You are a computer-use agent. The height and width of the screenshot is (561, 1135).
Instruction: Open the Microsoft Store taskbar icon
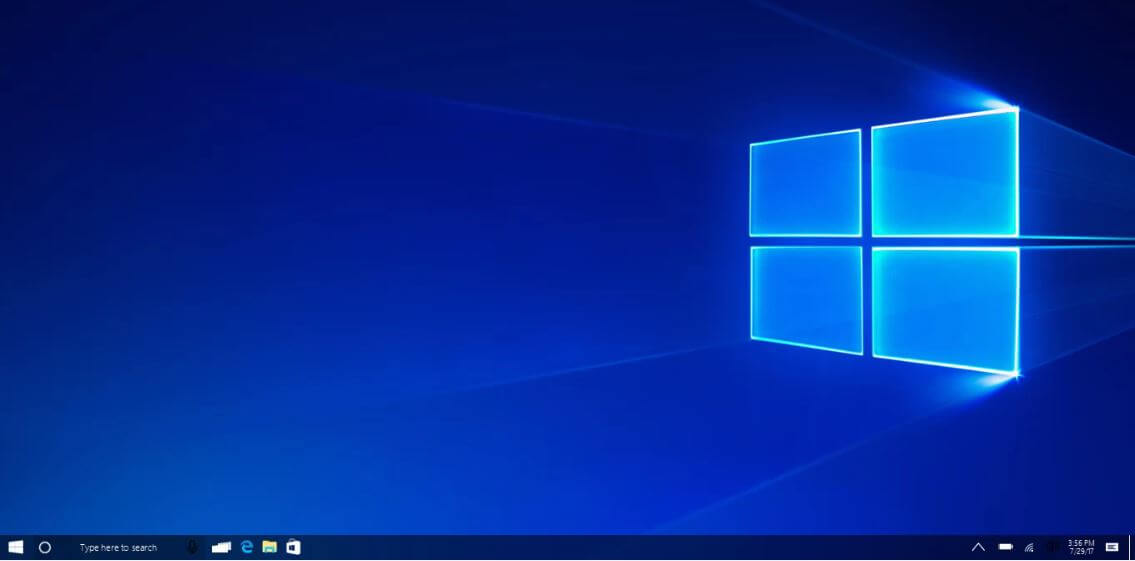(293, 547)
